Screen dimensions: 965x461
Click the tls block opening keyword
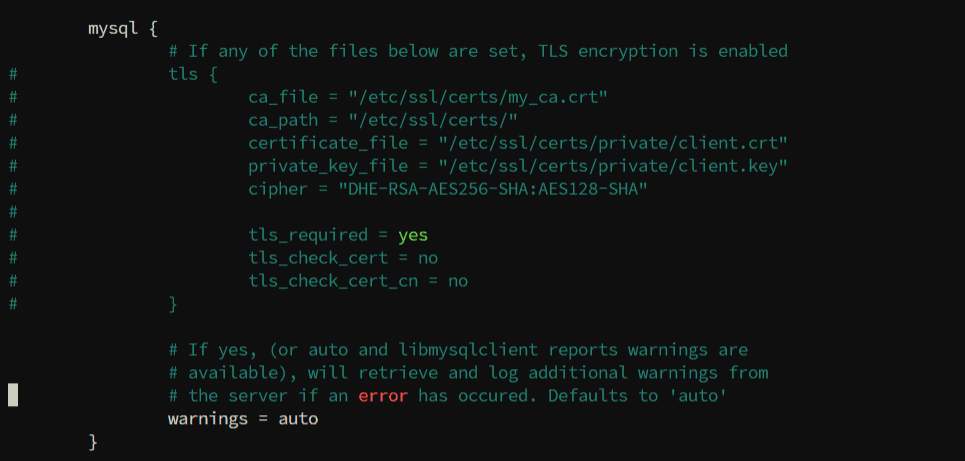click(x=183, y=74)
